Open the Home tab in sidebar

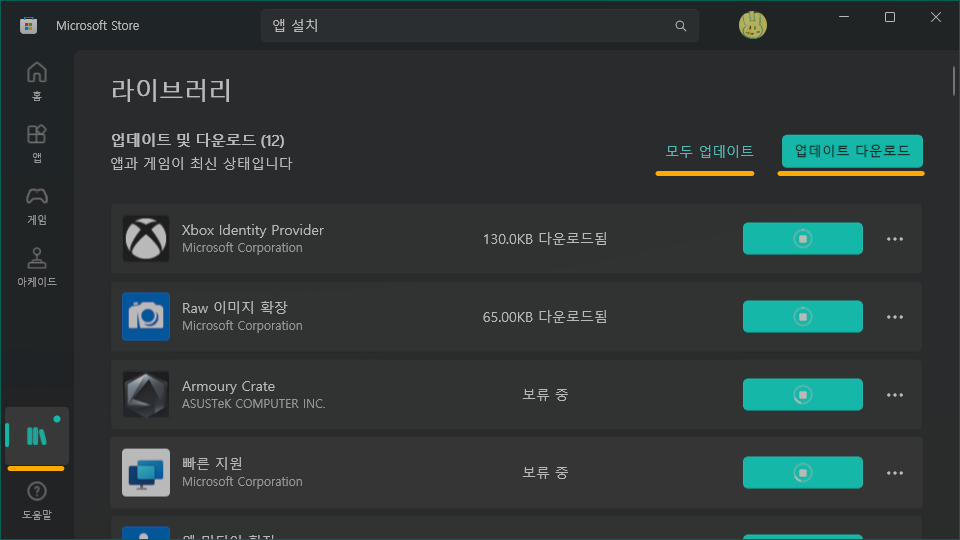(37, 81)
